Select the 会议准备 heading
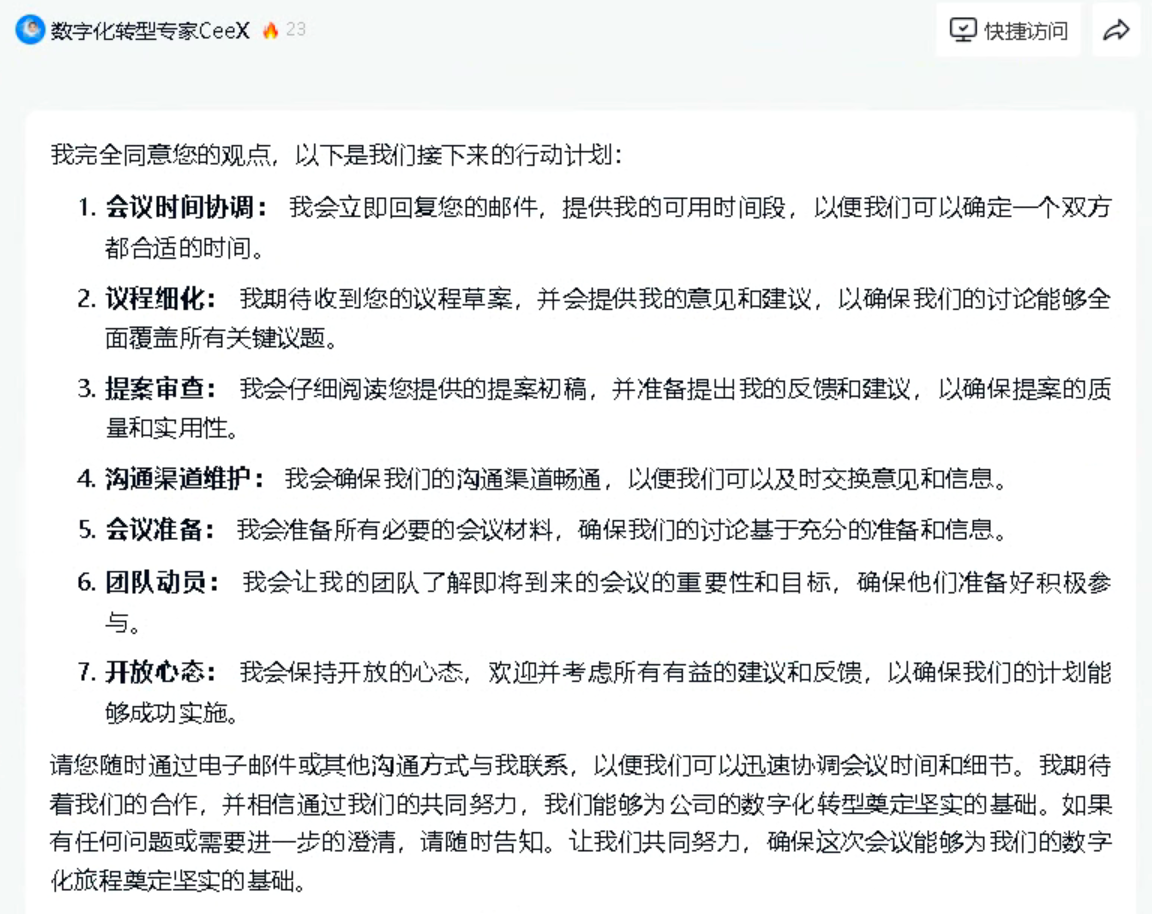The image size is (1152, 914). point(161,530)
